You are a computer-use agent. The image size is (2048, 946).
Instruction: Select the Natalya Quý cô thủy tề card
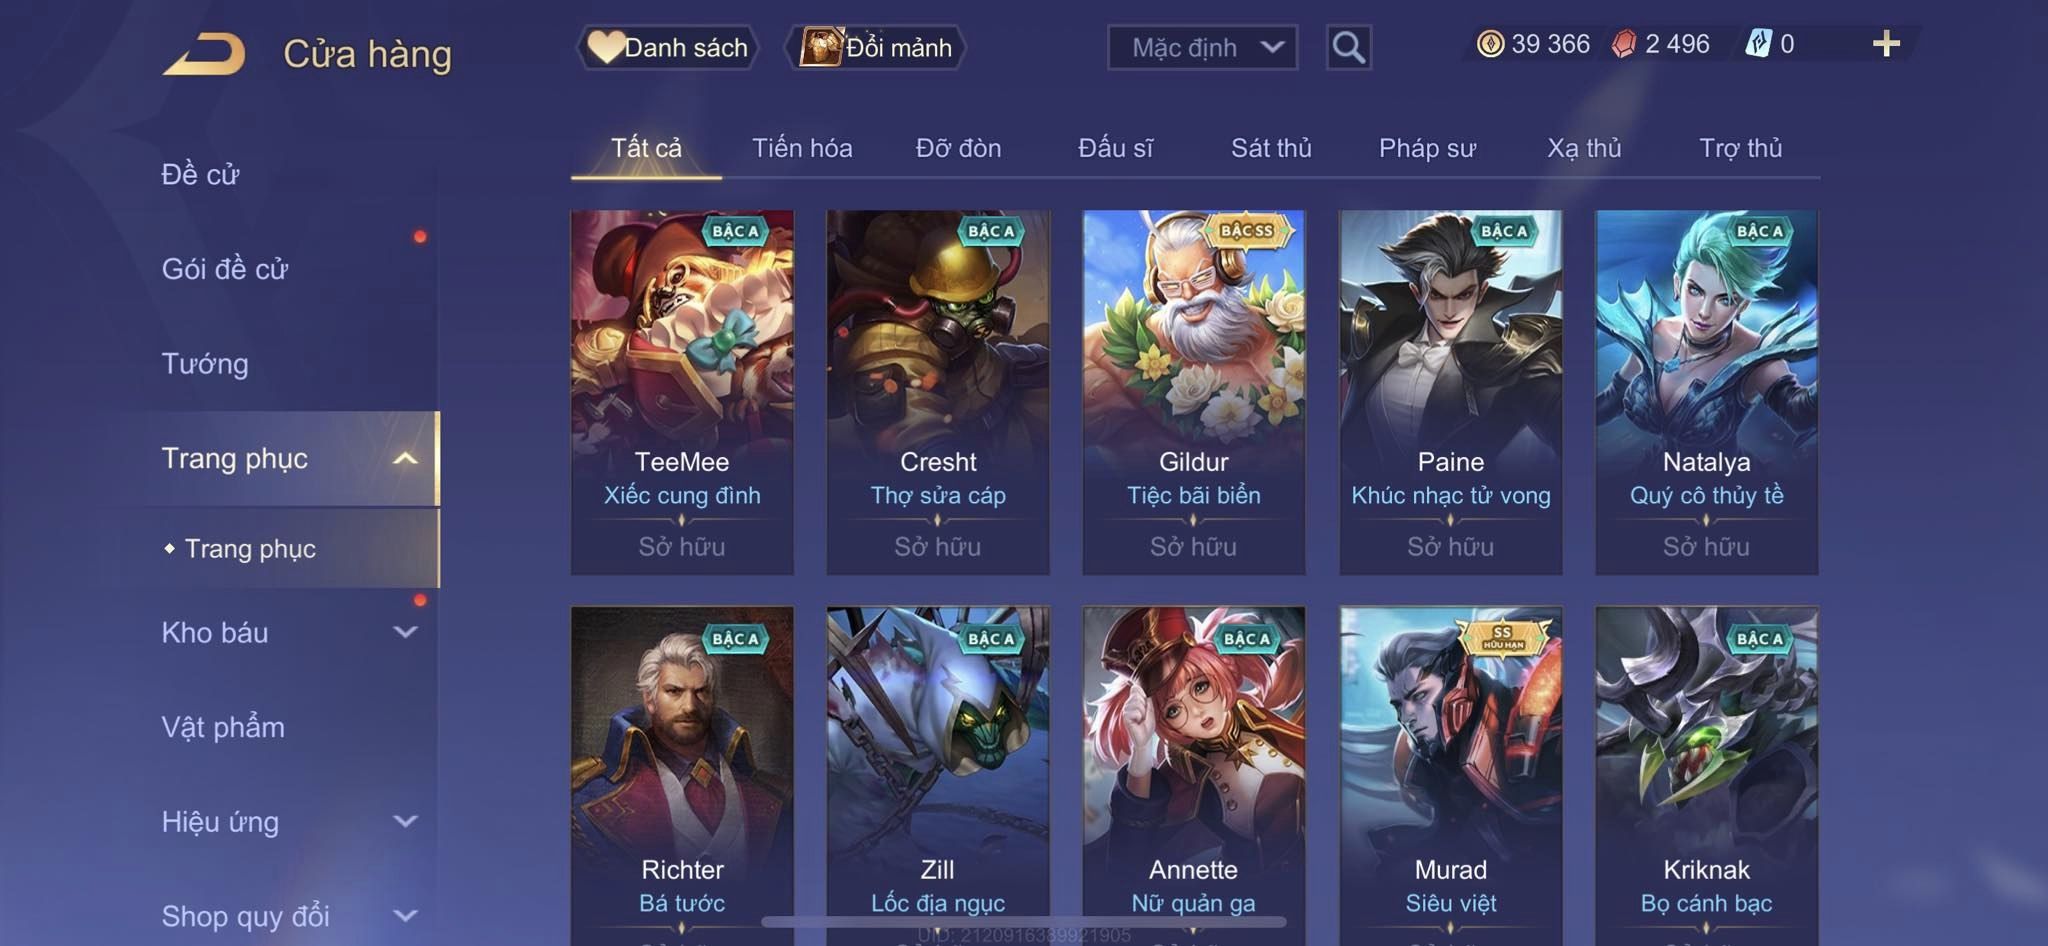point(1706,392)
